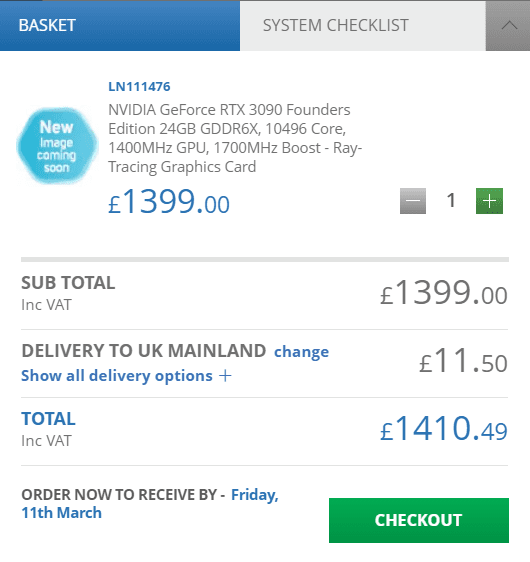Click 'change' next to delivery destination
This screenshot has width=530, height=562.
[x=301, y=352]
